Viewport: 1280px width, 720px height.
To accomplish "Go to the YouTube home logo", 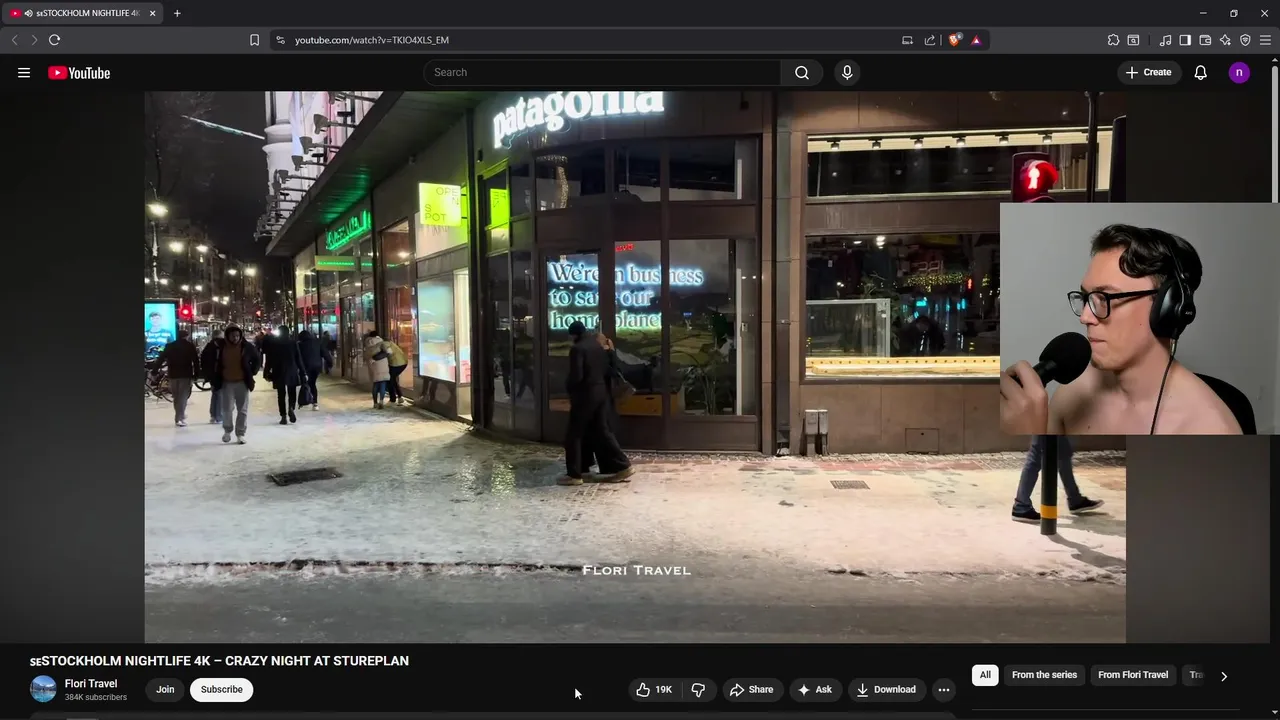I will [79, 72].
